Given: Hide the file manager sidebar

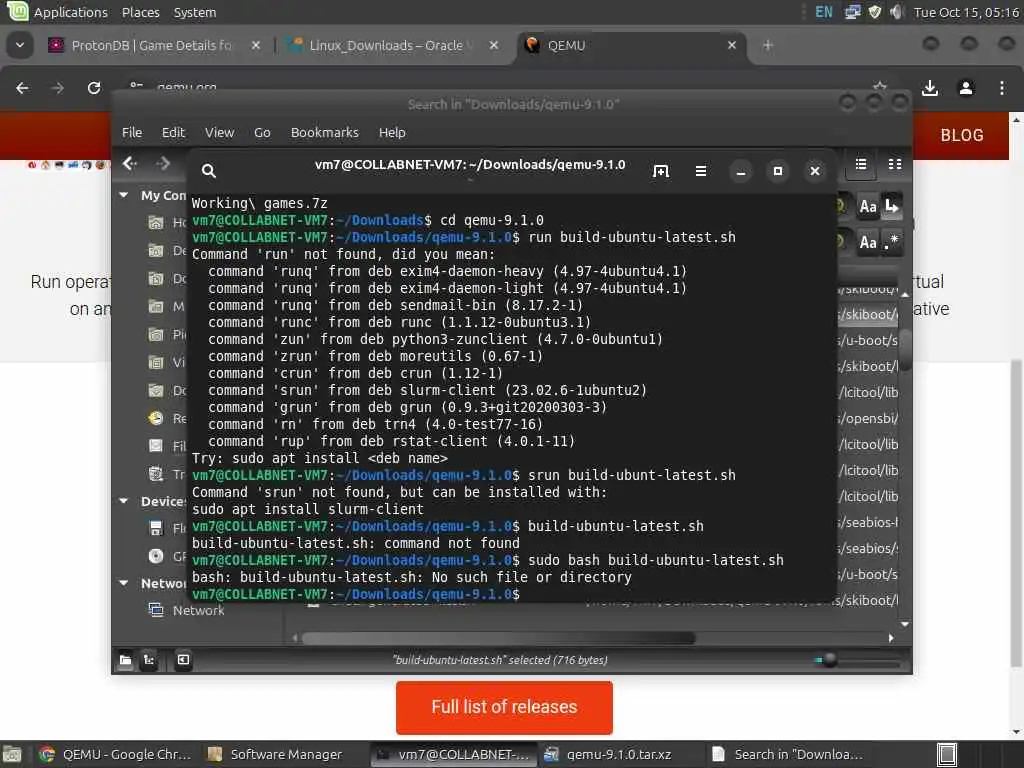Looking at the screenshot, I should point(184,660).
